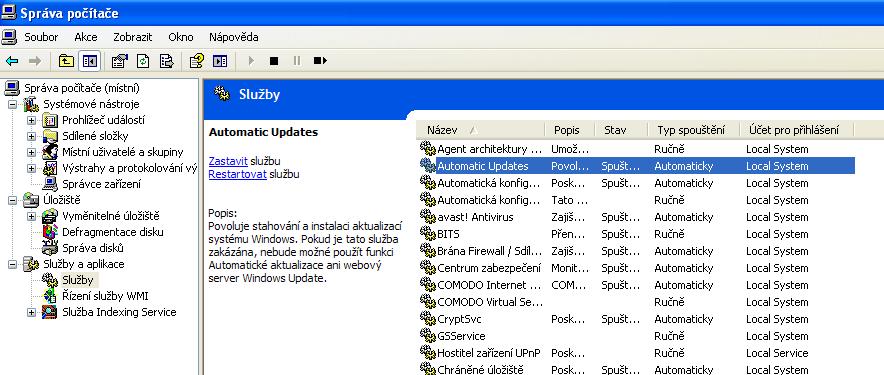
Task: Select the Chráněné úložiště service
Action: pos(637,369)
